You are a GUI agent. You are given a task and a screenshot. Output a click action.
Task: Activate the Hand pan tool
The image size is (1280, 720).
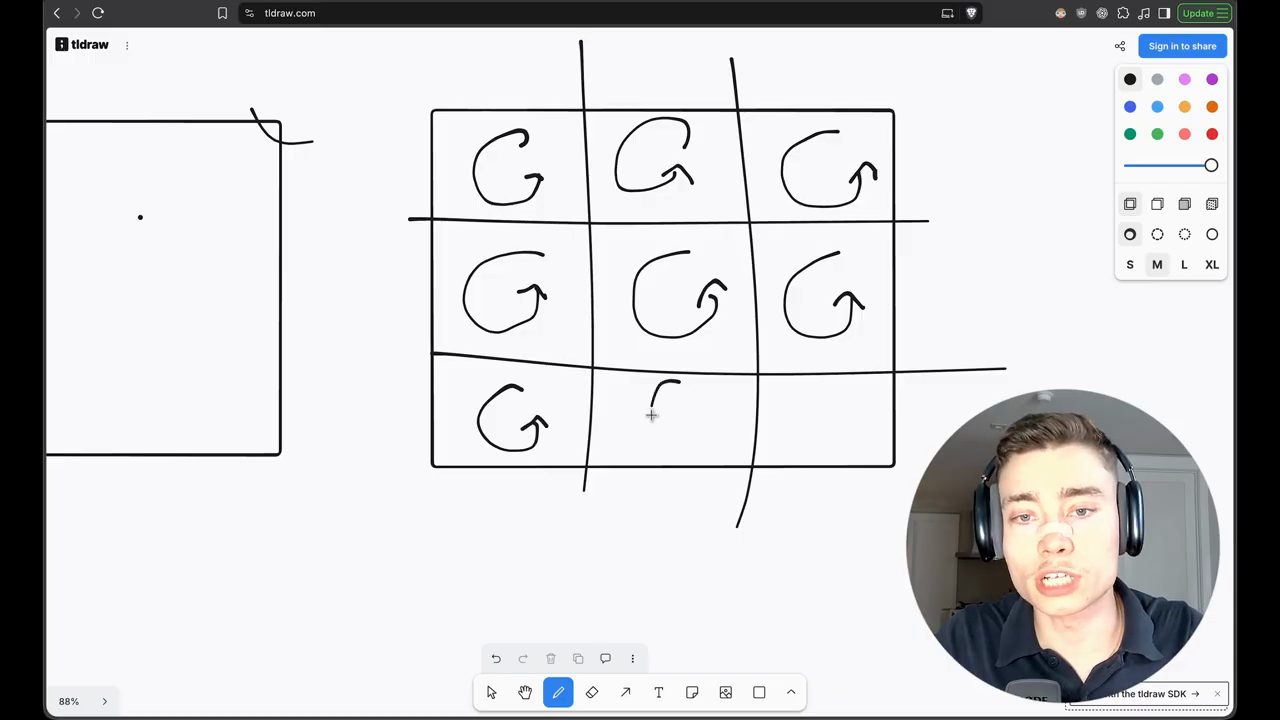coord(525,692)
